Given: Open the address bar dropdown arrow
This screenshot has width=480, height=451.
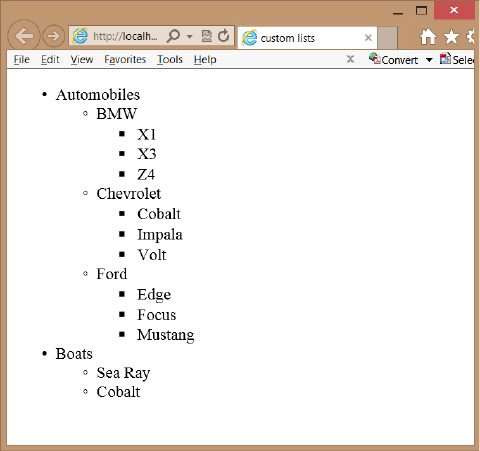Looking at the screenshot, I should tap(190, 36).
